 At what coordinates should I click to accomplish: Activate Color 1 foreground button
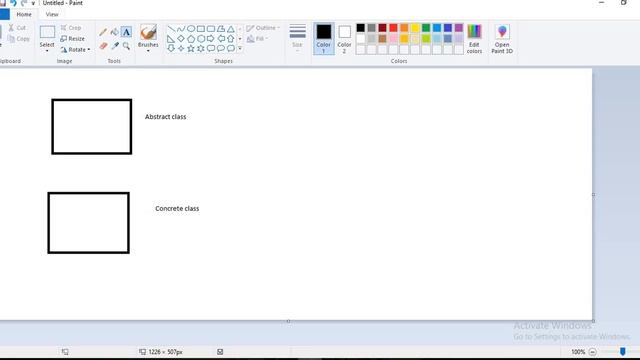tap(324, 38)
